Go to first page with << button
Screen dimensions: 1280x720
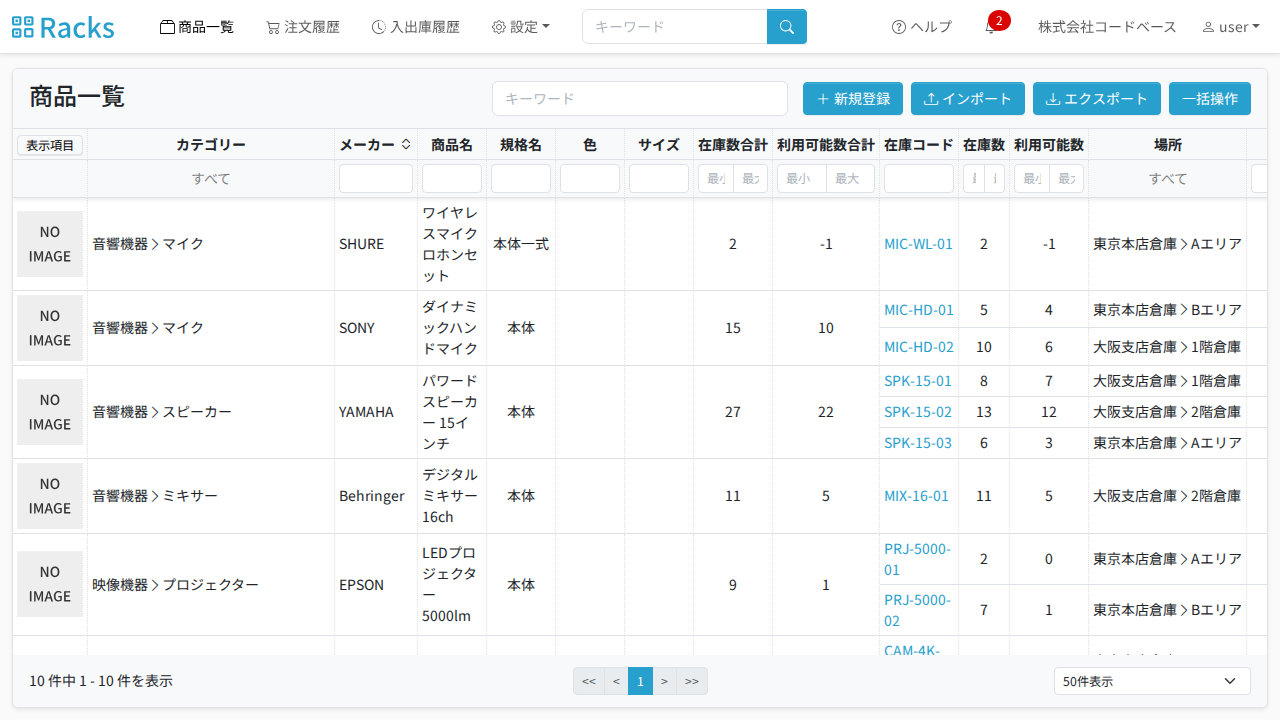pyautogui.click(x=589, y=681)
